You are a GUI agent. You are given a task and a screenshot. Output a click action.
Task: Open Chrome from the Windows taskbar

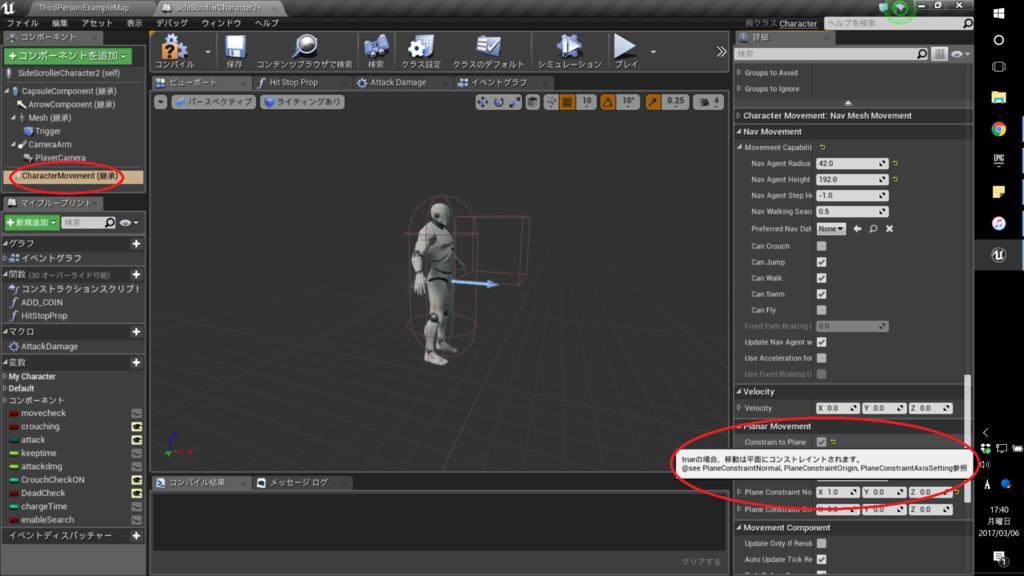coord(999,129)
